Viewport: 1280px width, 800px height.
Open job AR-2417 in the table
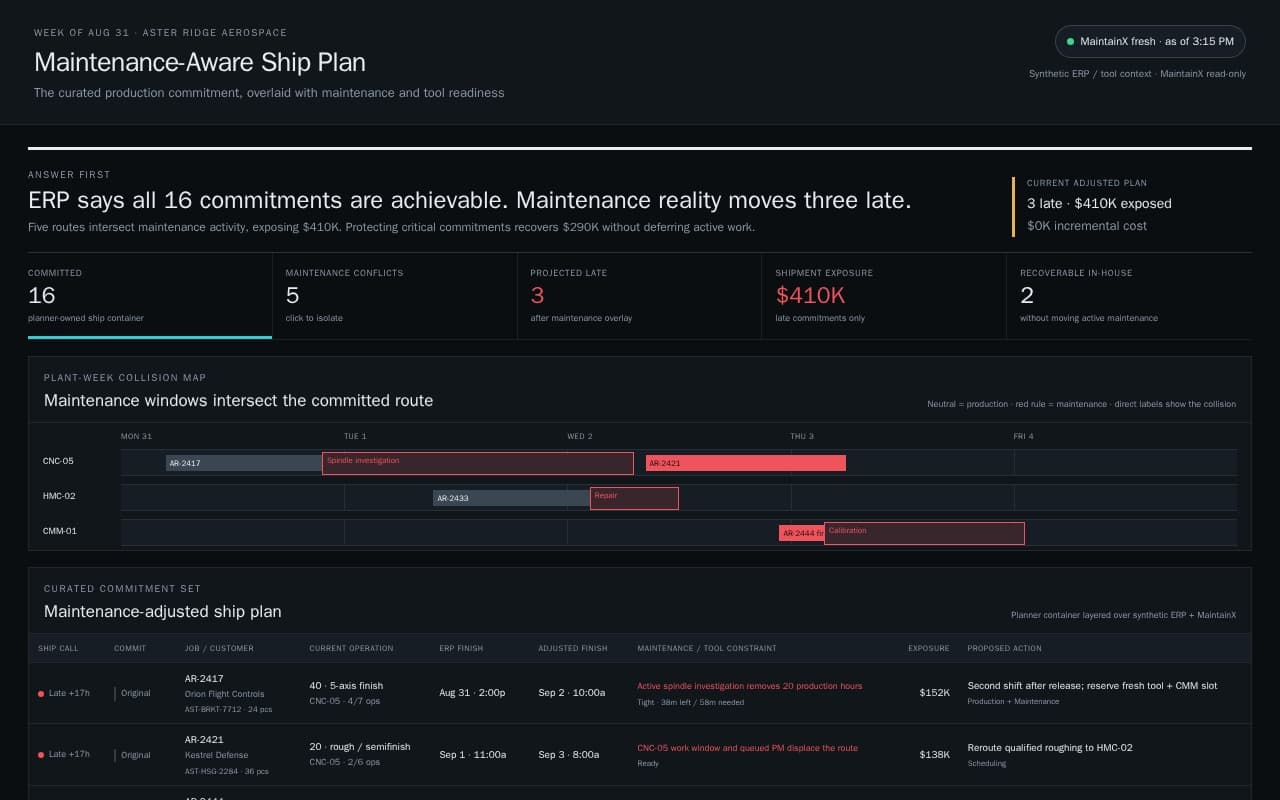(x=204, y=679)
